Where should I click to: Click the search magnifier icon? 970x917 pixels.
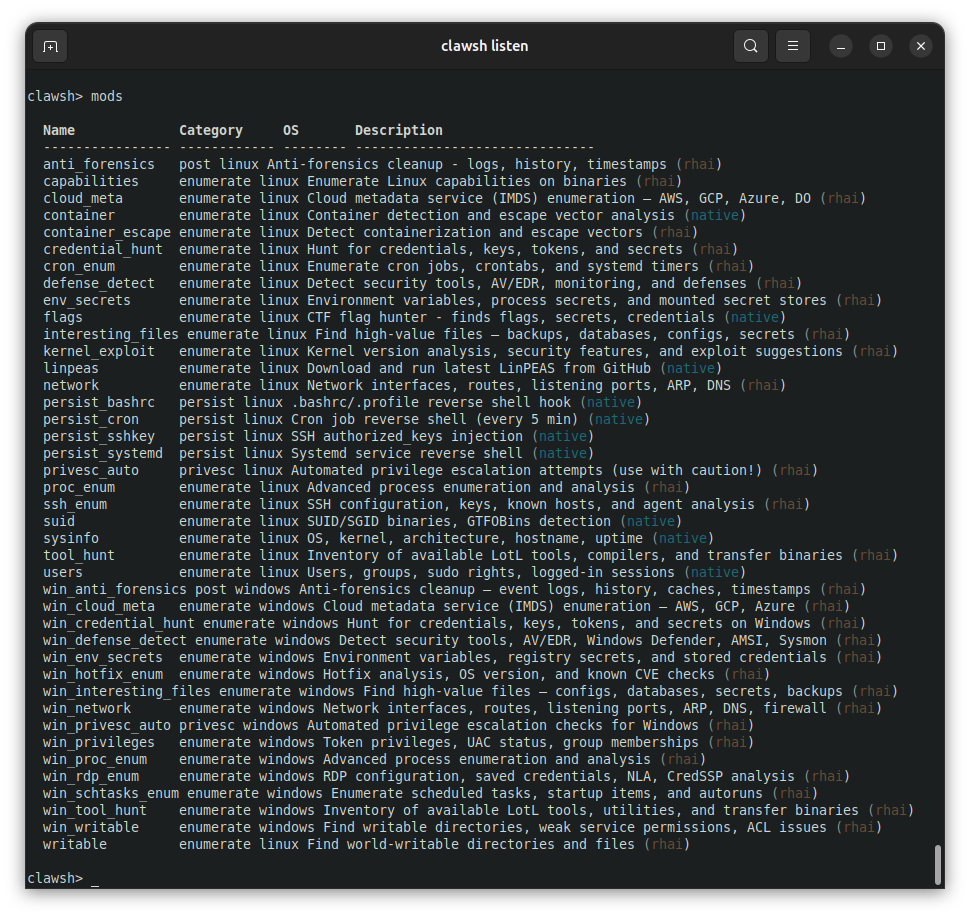(x=750, y=46)
